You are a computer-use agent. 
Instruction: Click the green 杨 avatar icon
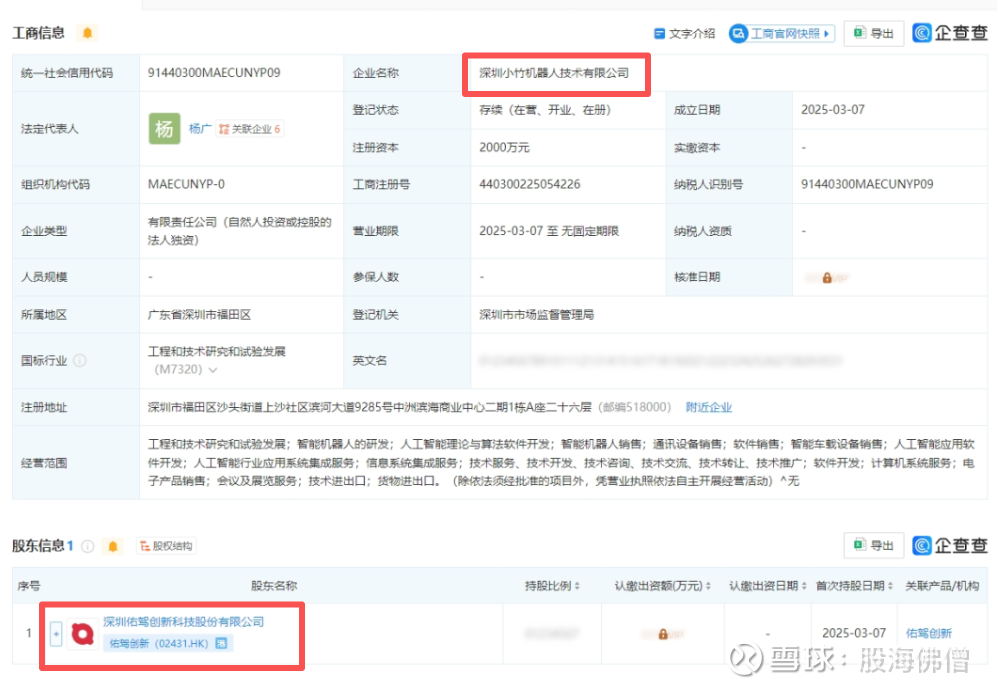point(164,129)
